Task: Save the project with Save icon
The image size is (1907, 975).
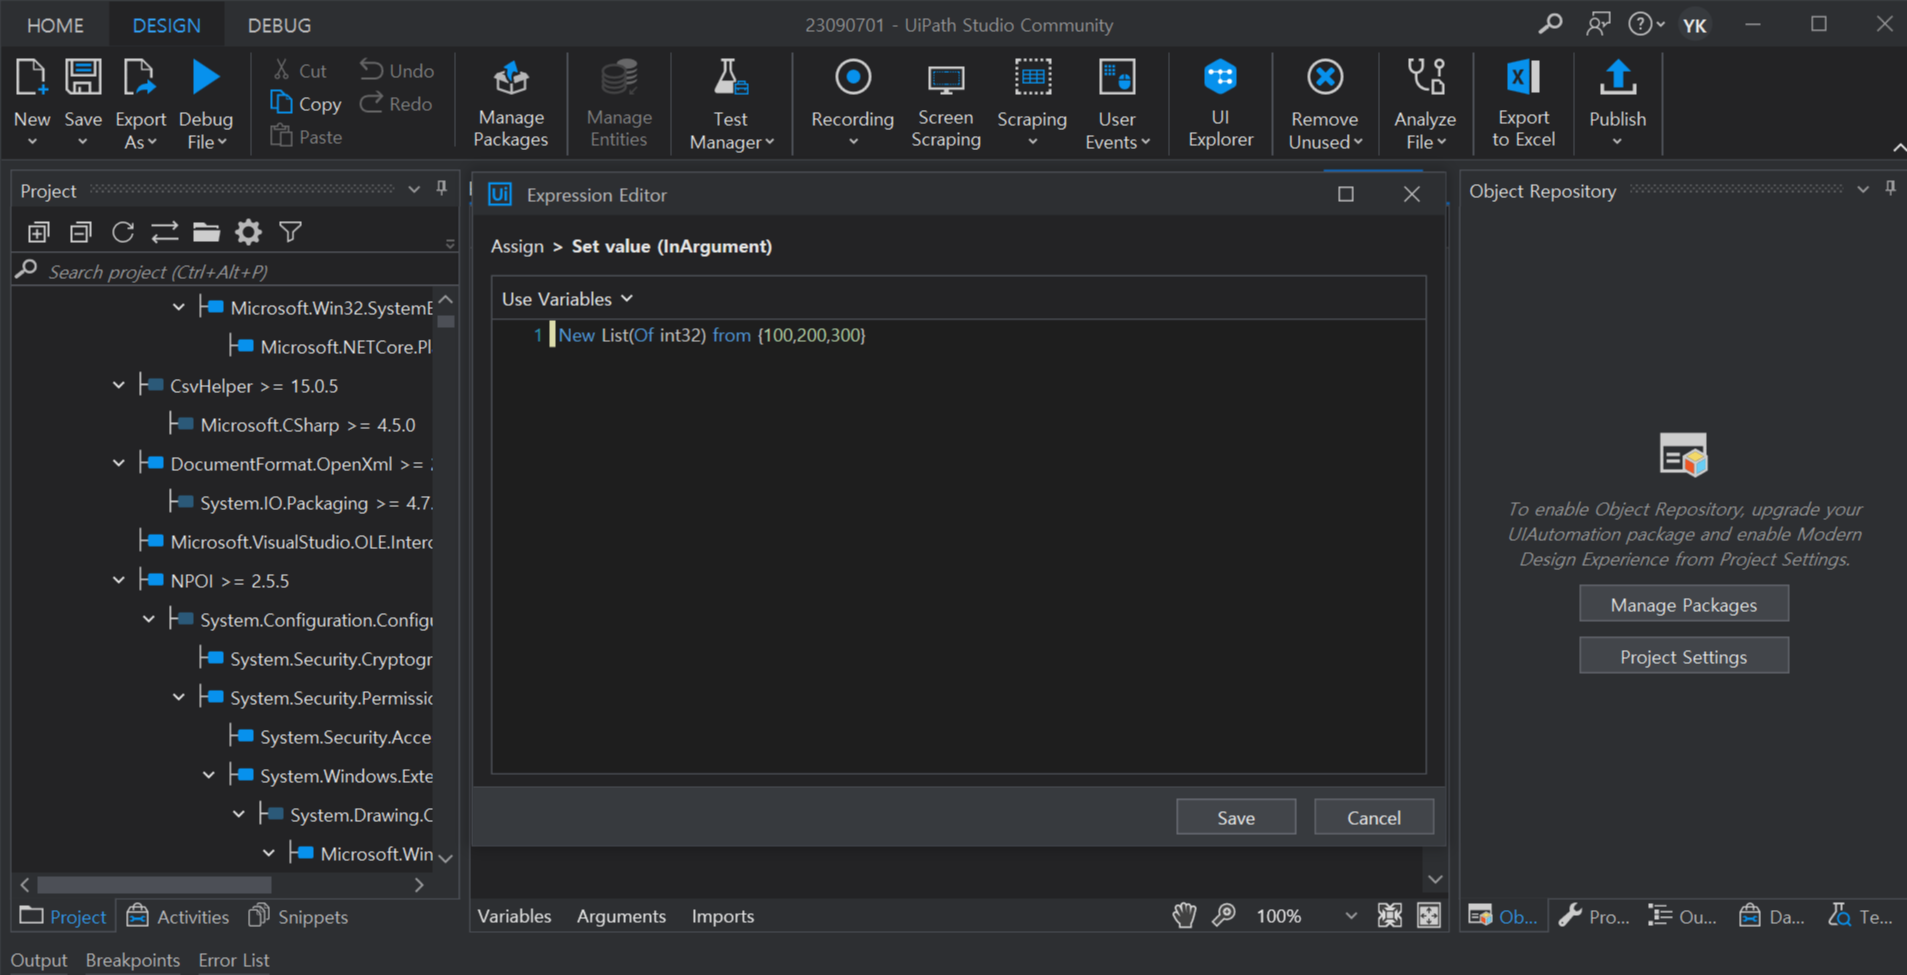Action: click(83, 78)
